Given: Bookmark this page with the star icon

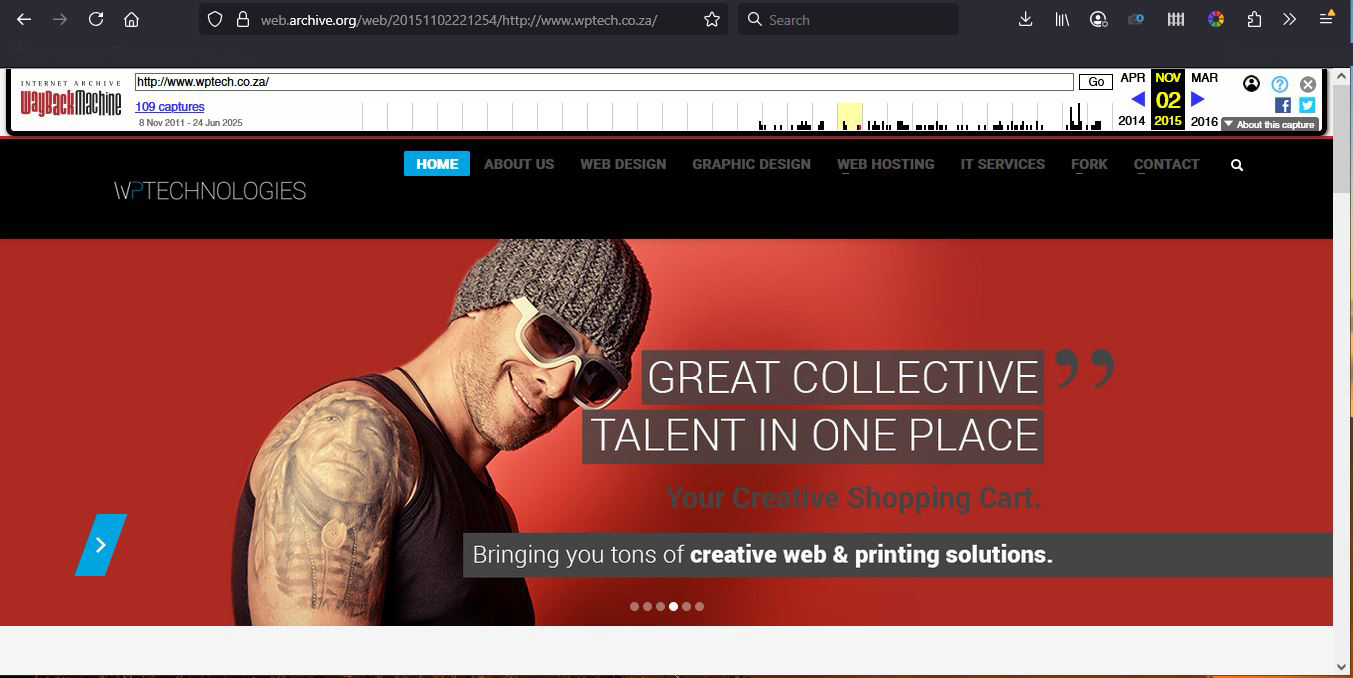Looking at the screenshot, I should [712, 19].
